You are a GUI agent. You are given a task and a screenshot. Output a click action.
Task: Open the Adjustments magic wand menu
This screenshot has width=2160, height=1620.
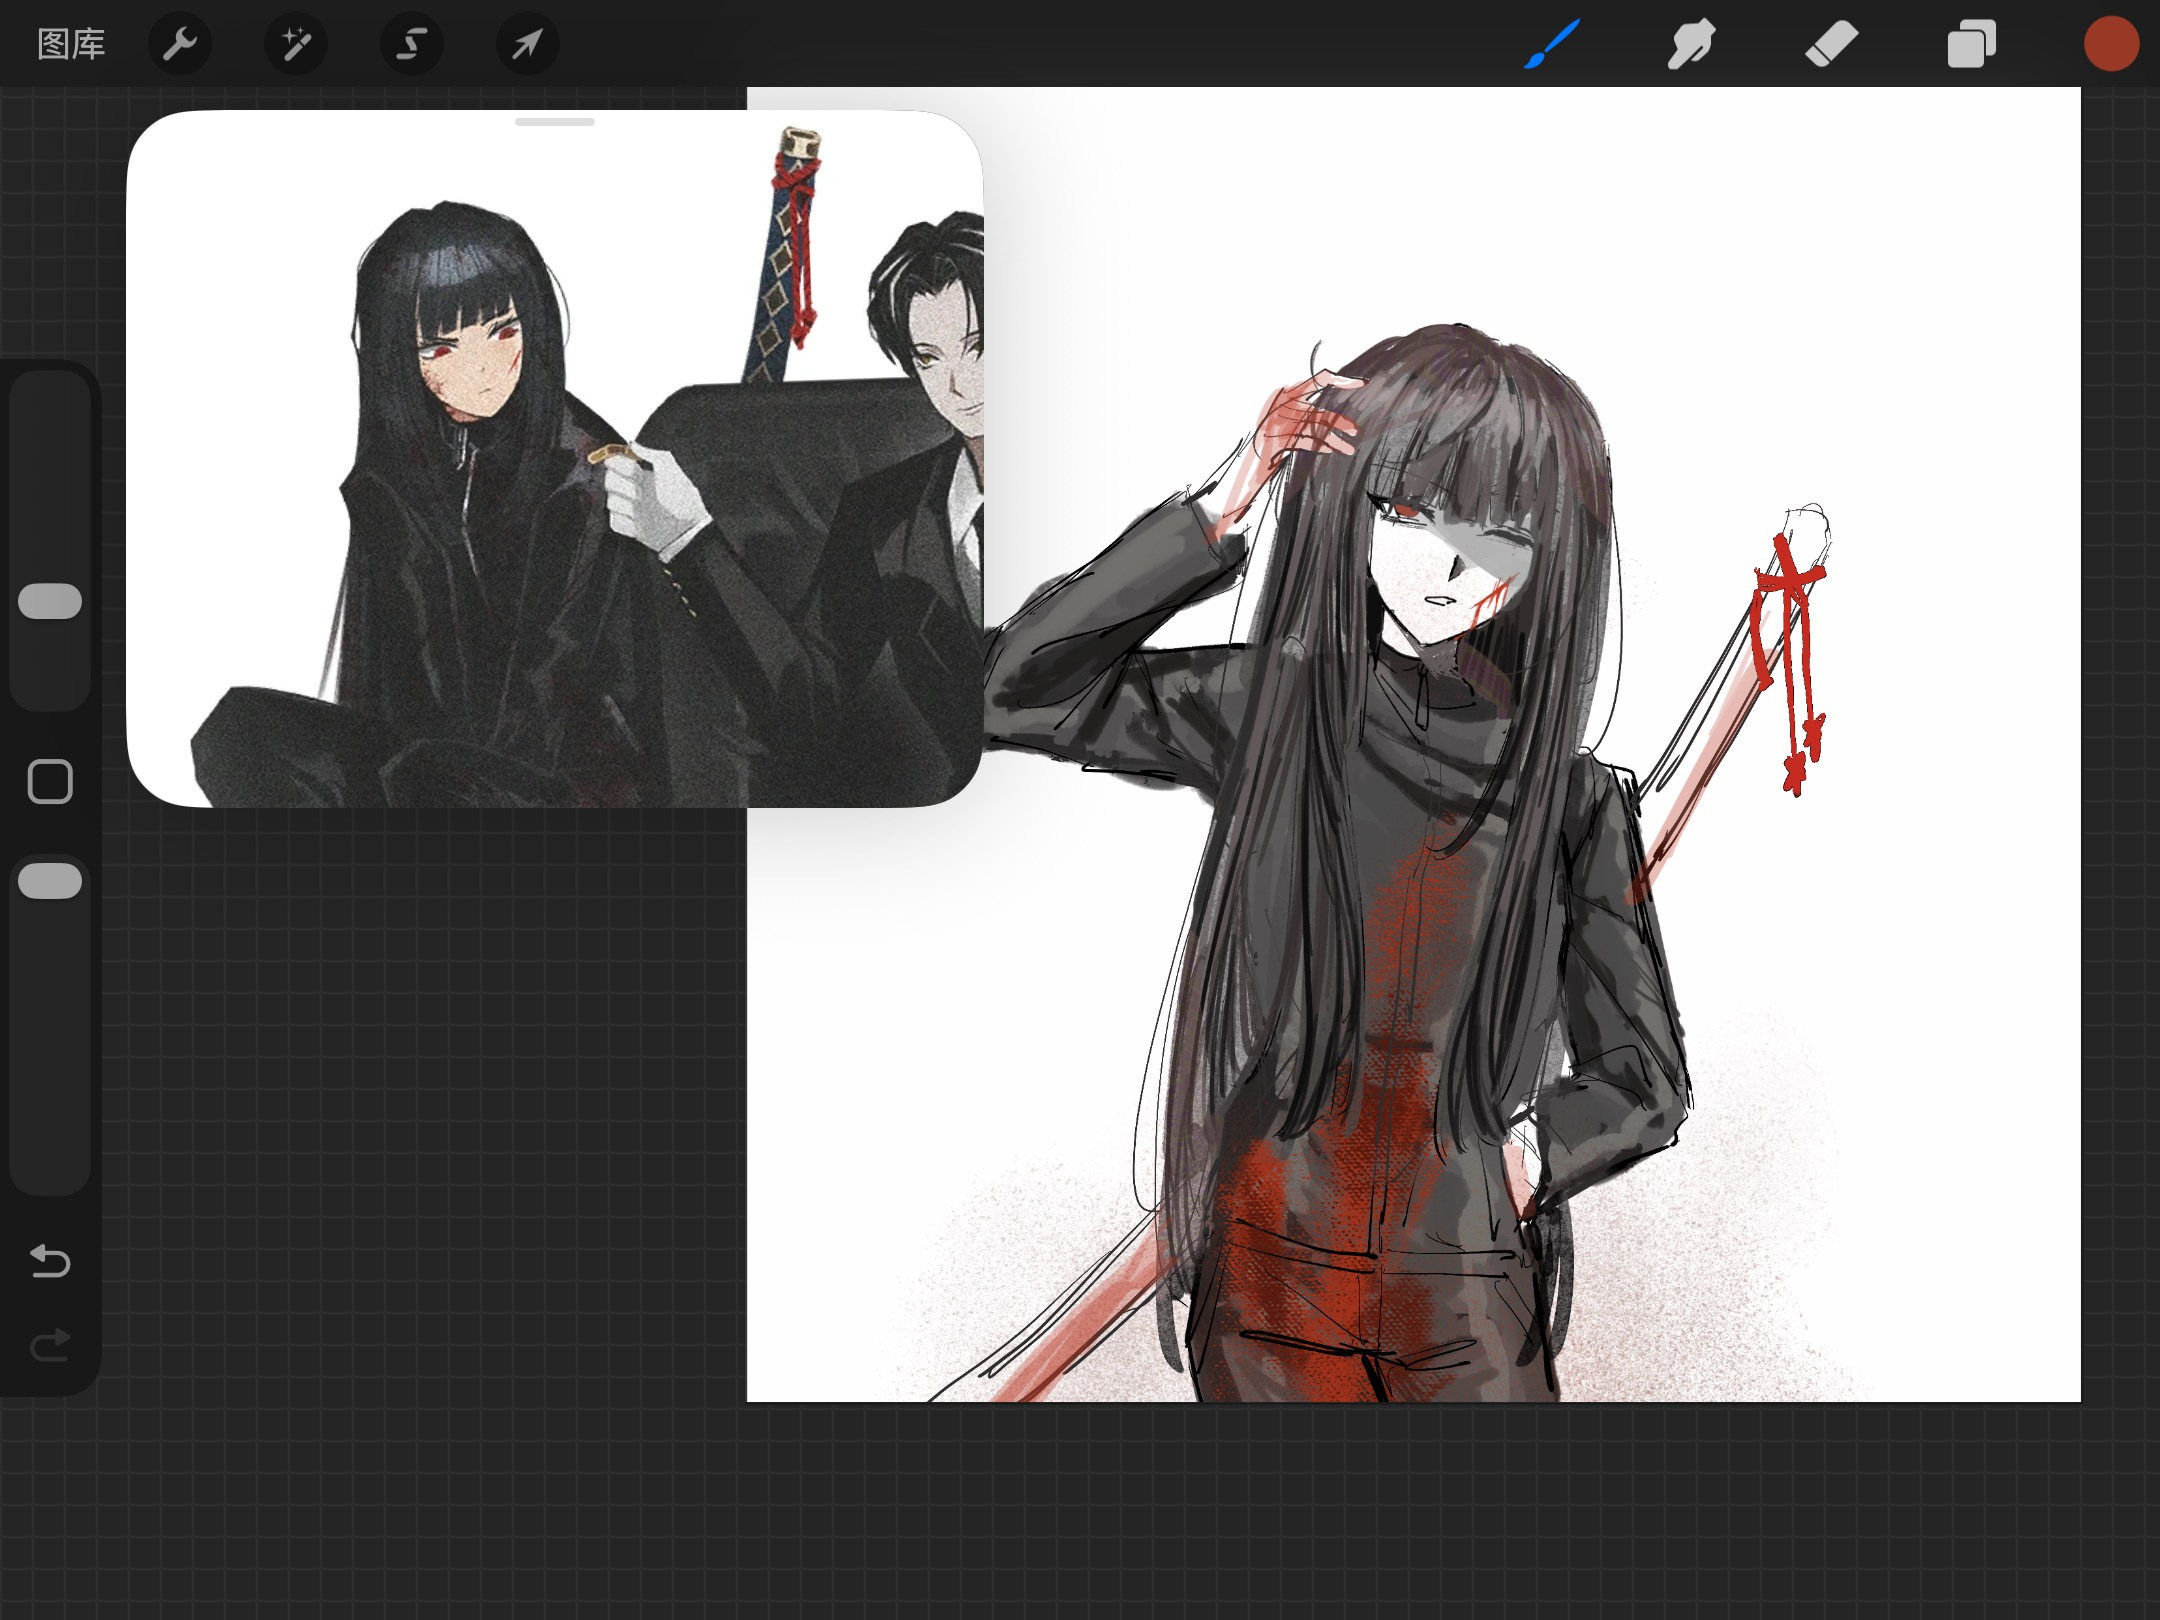[x=296, y=44]
